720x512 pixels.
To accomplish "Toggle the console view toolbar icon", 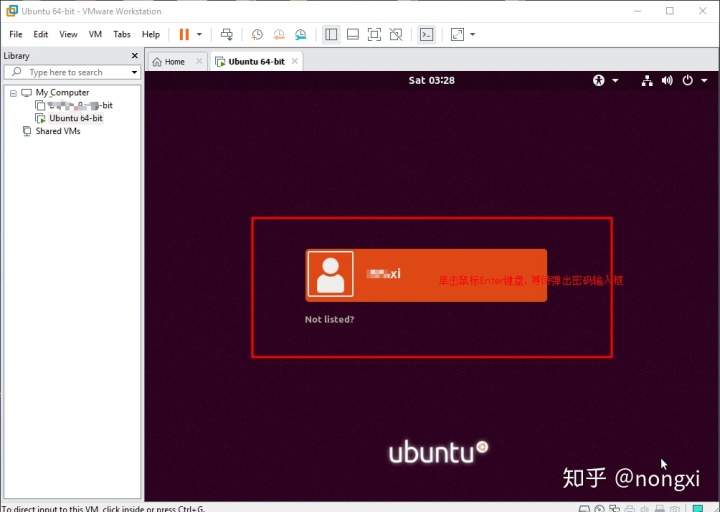I will click(x=427, y=34).
